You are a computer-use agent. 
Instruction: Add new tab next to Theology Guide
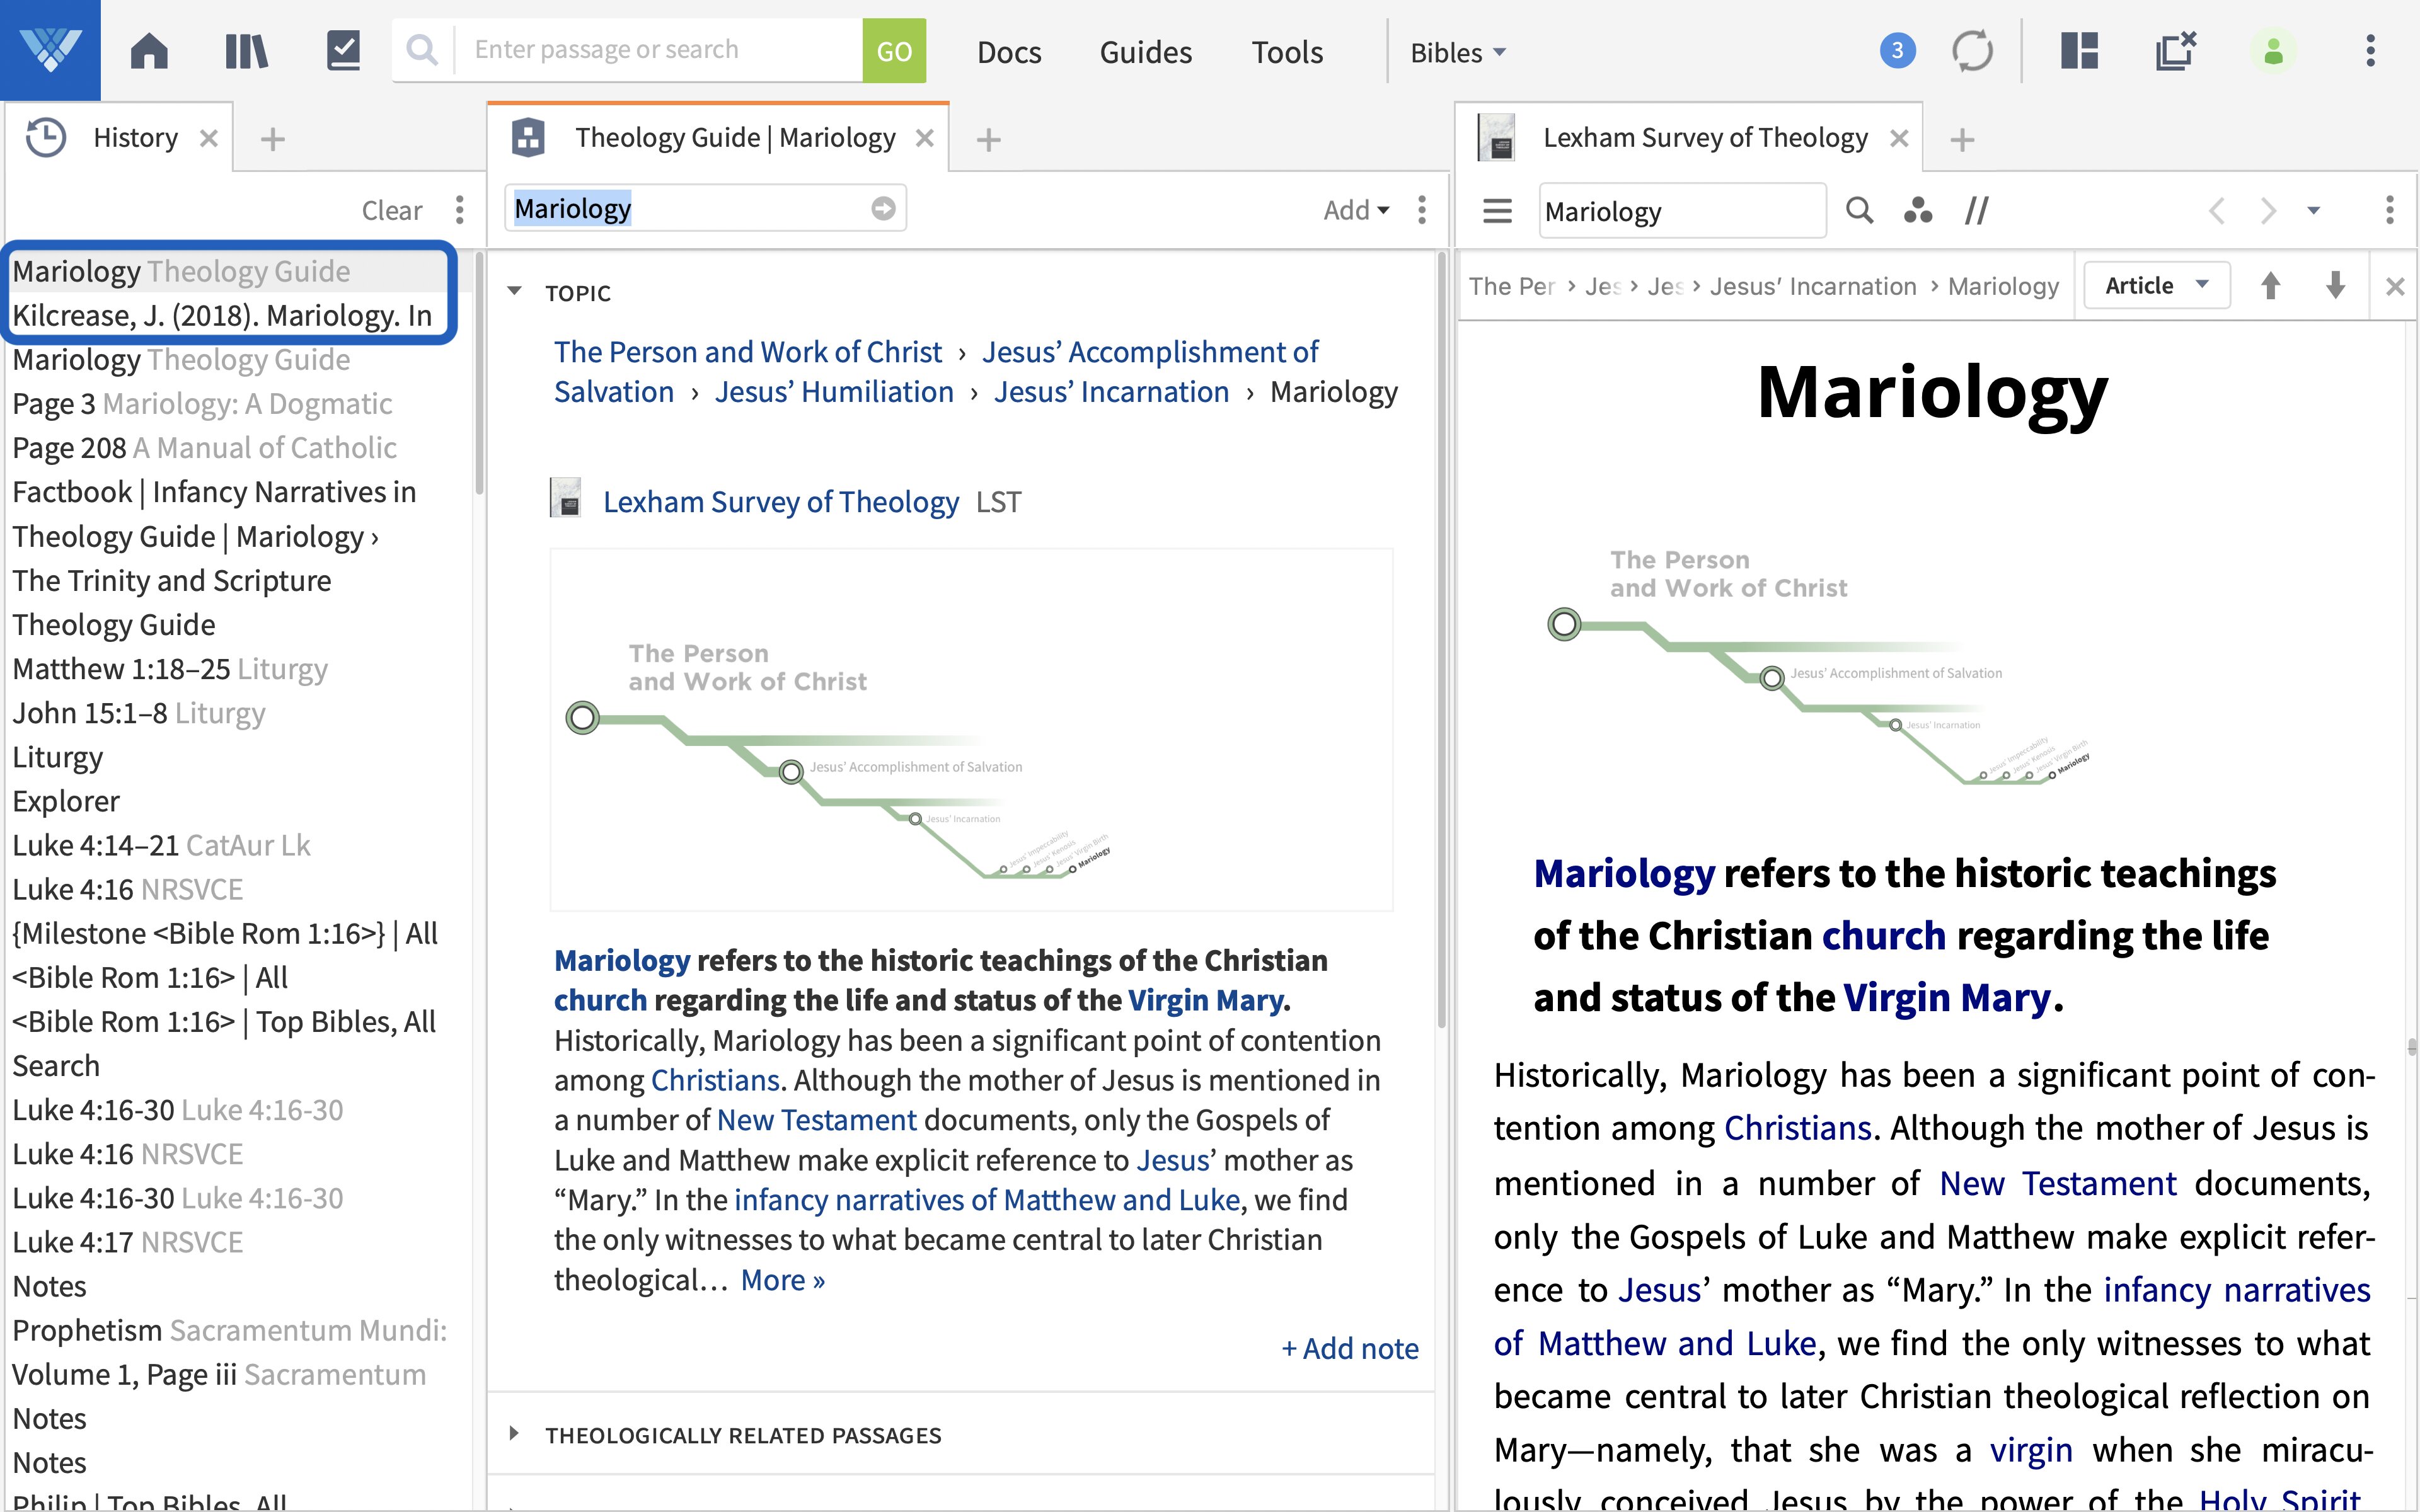[x=988, y=139]
